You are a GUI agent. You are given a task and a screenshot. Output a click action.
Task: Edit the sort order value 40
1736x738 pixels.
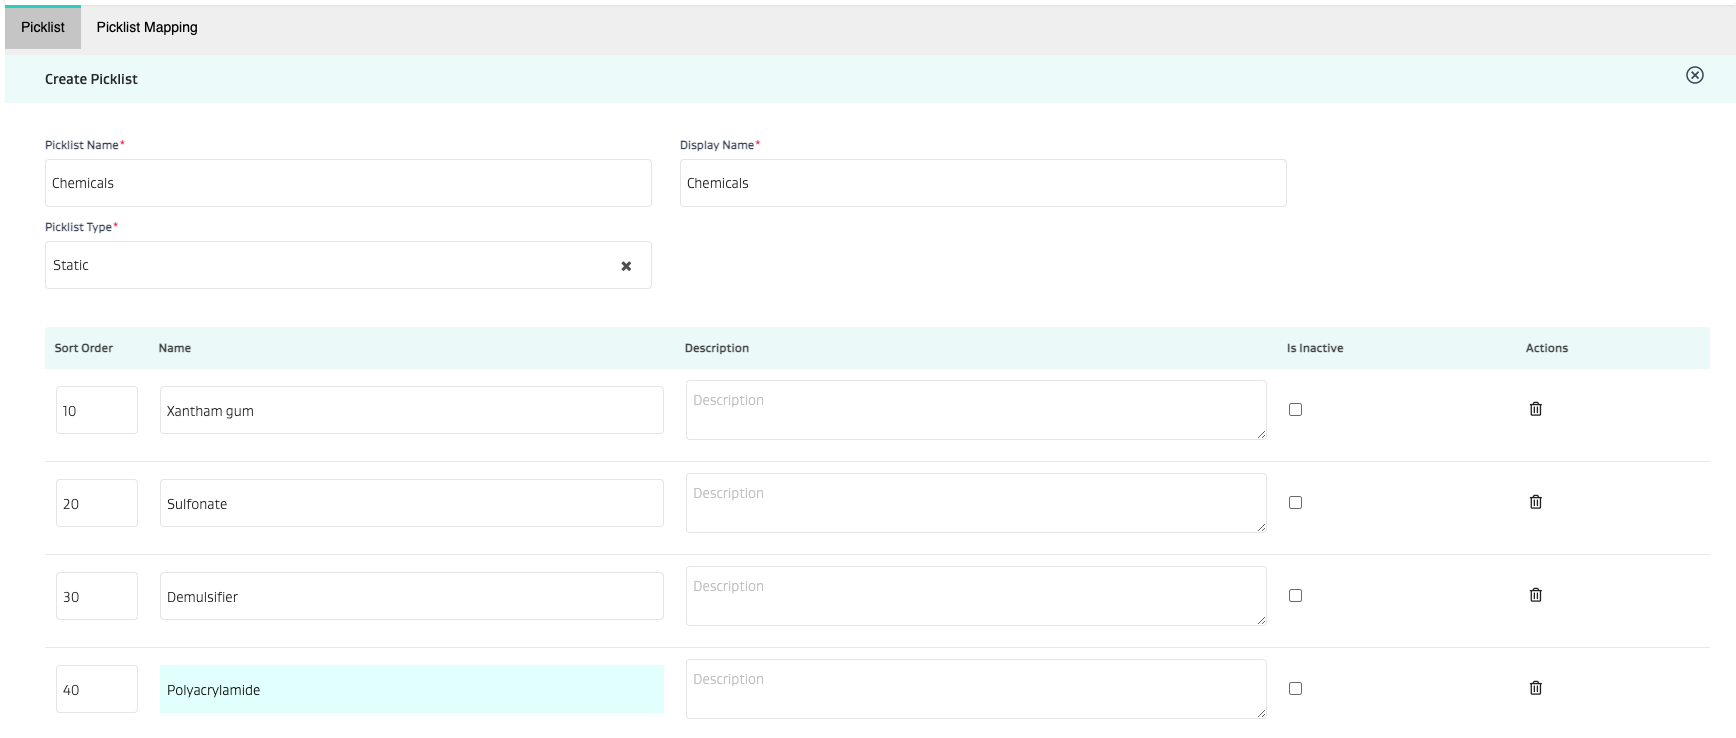[96, 689]
